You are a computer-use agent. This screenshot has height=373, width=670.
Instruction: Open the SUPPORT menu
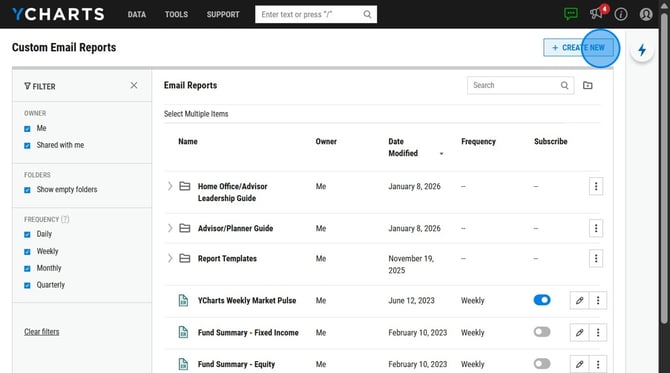pos(223,15)
